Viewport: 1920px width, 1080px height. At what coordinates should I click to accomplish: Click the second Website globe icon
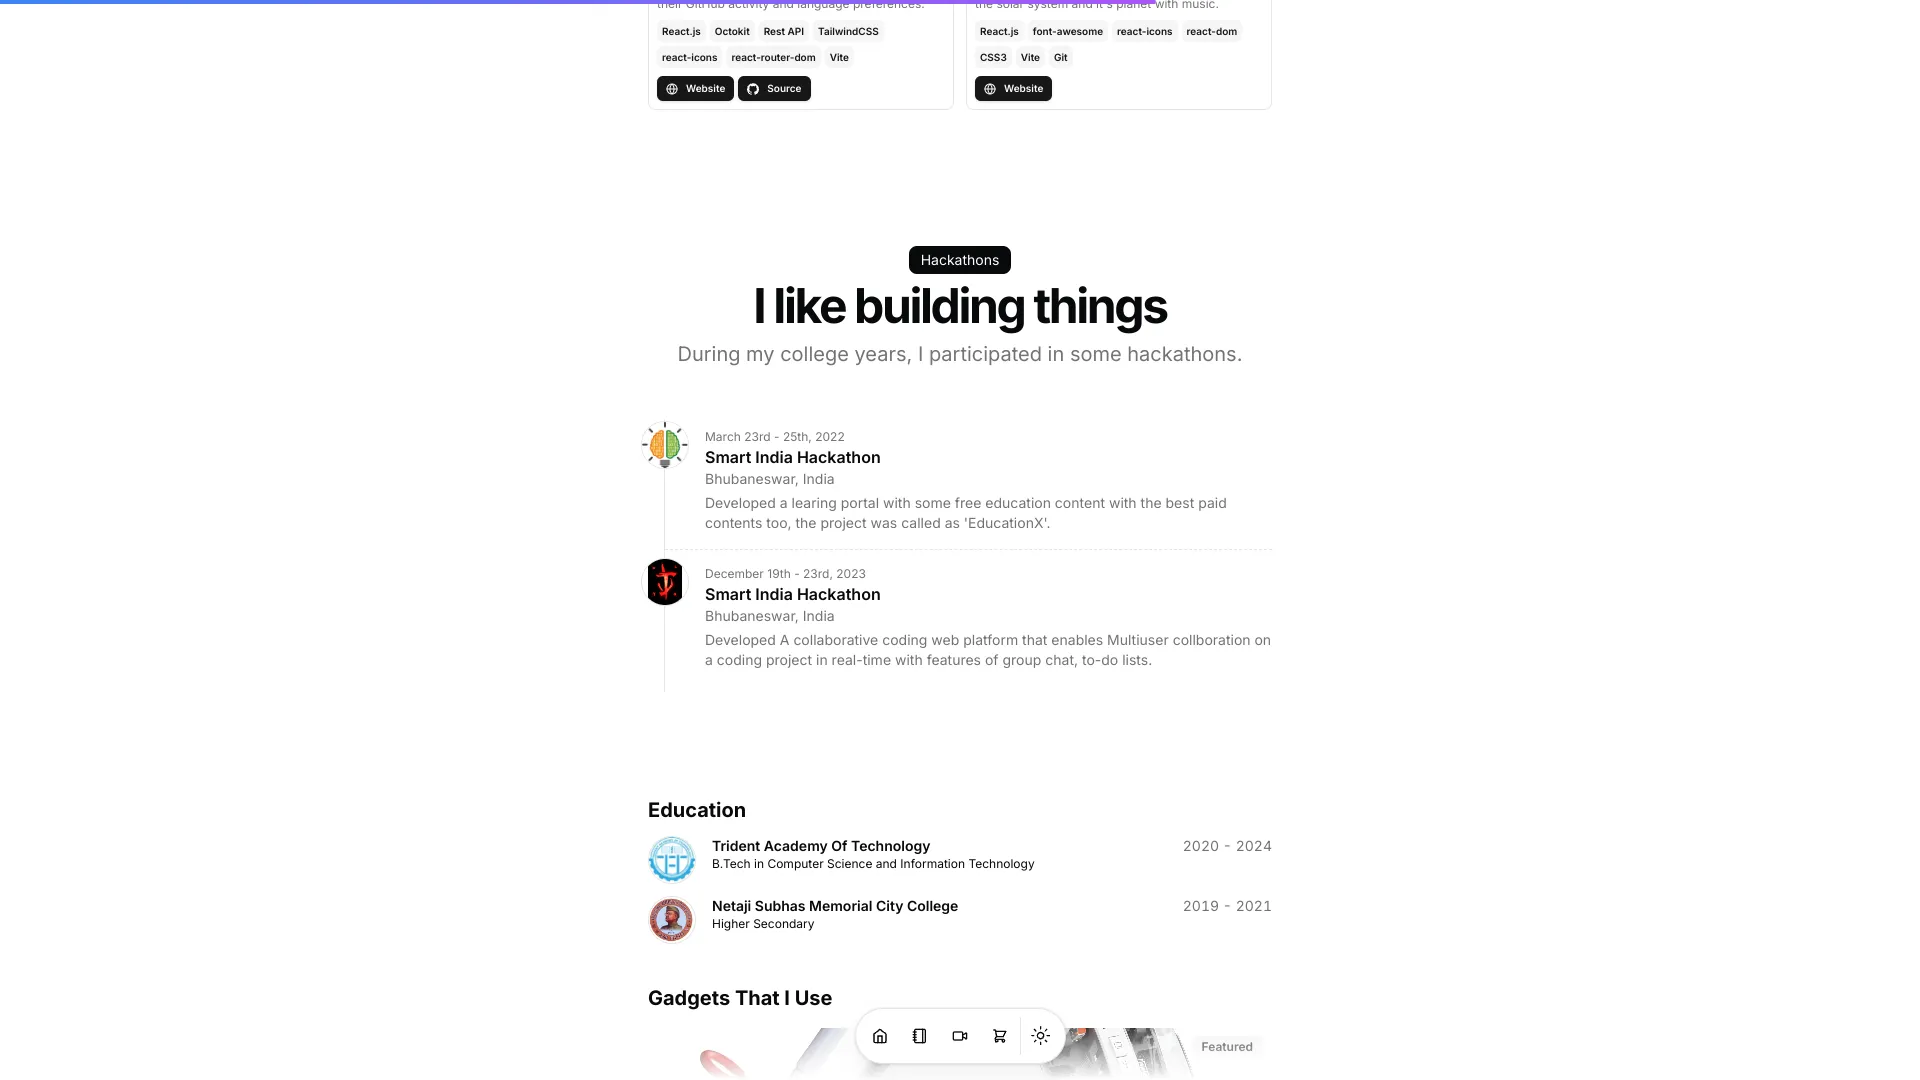click(989, 88)
